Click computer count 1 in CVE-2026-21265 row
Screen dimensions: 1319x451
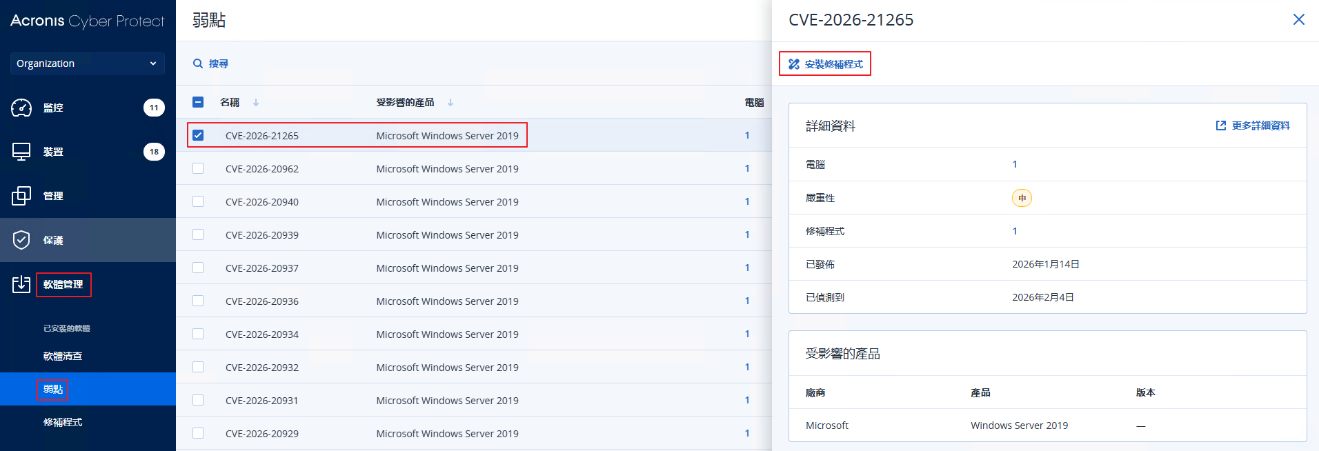click(747, 135)
